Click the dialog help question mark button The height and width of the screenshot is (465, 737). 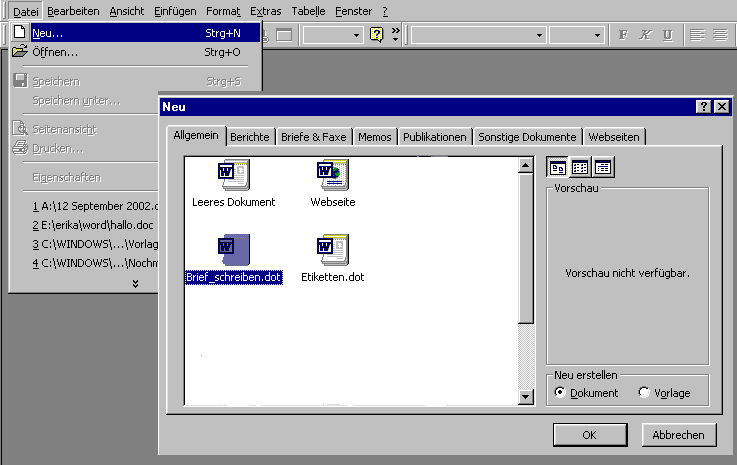tap(703, 107)
